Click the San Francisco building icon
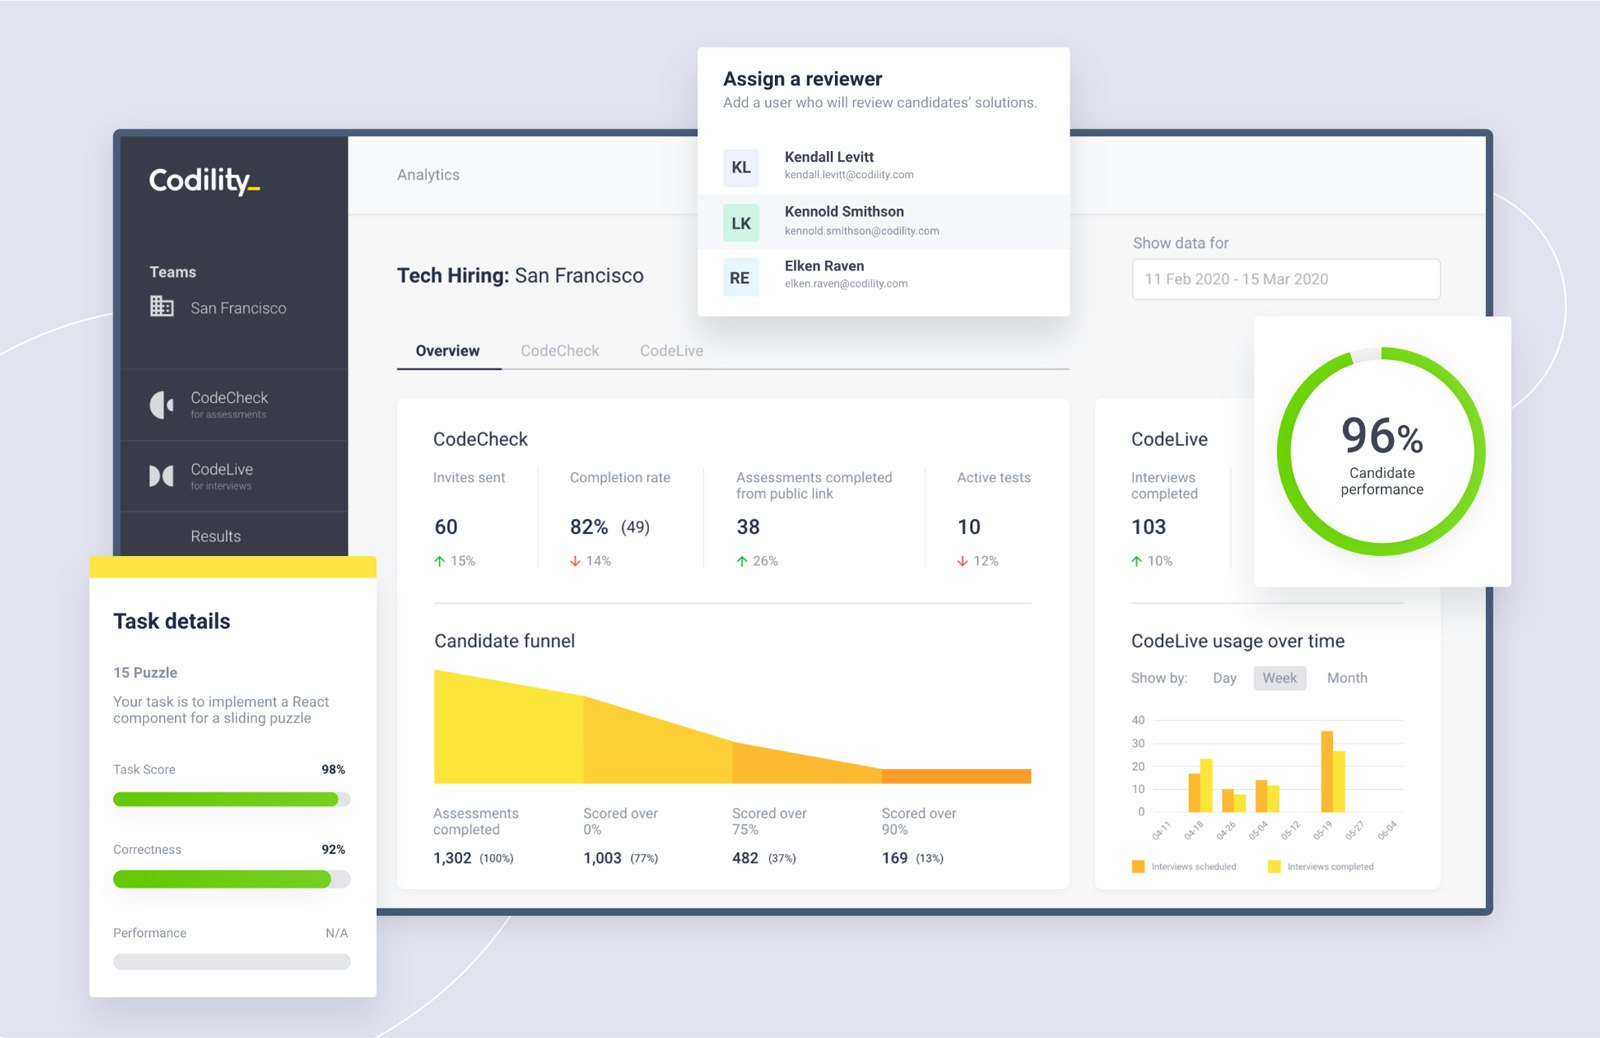1600x1038 pixels. click(161, 306)
